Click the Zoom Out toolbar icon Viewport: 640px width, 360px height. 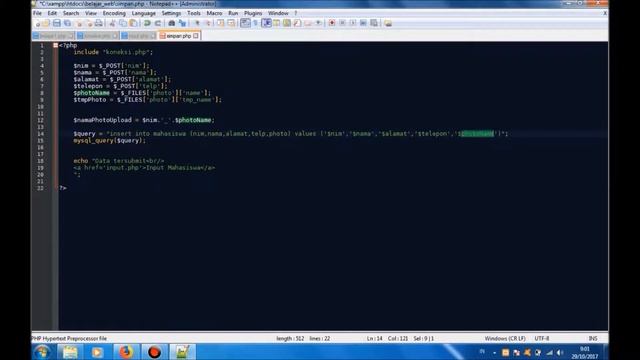click(208, 23)
